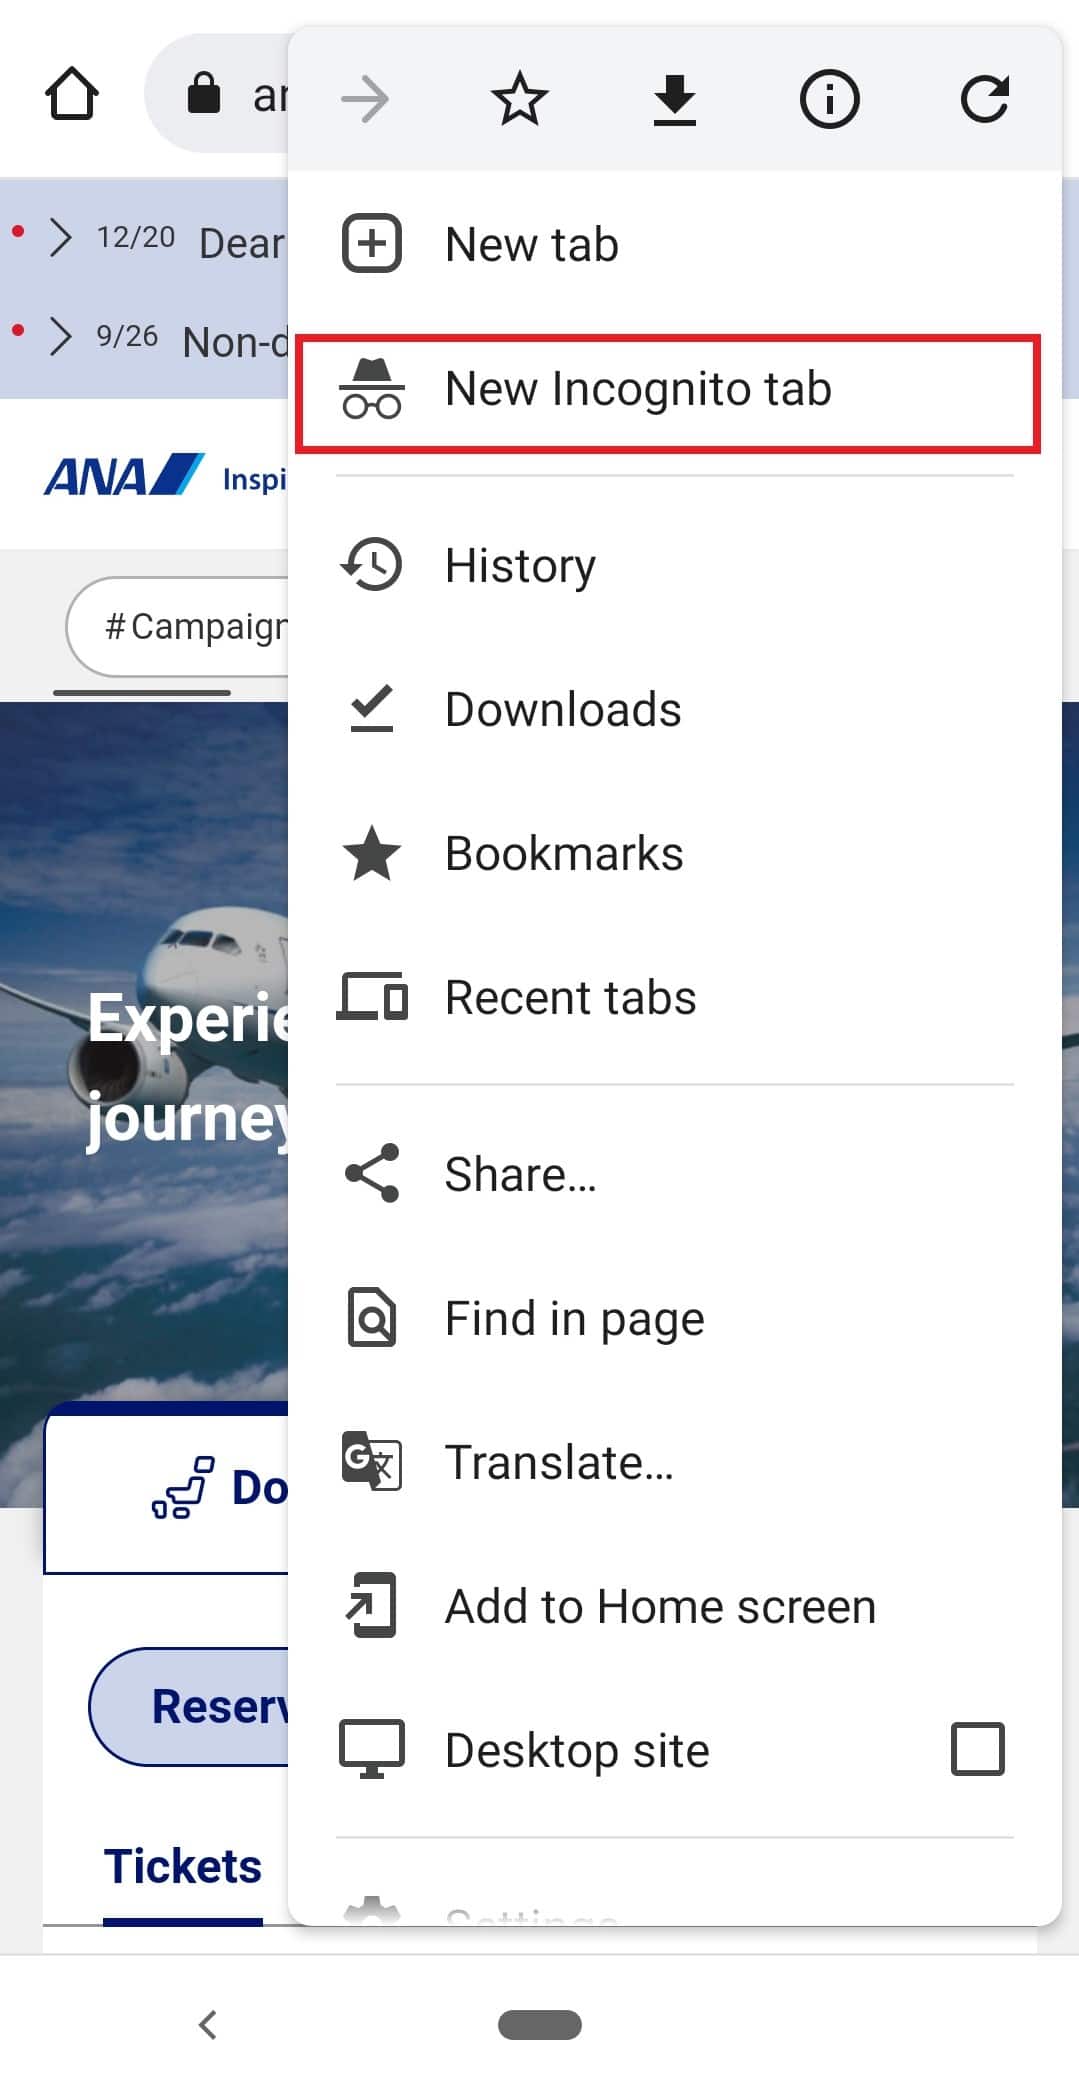This screenshot has width=1079, height=2097.
Task: Expand the 12/20 notice chevron
Action: [61, 238]
